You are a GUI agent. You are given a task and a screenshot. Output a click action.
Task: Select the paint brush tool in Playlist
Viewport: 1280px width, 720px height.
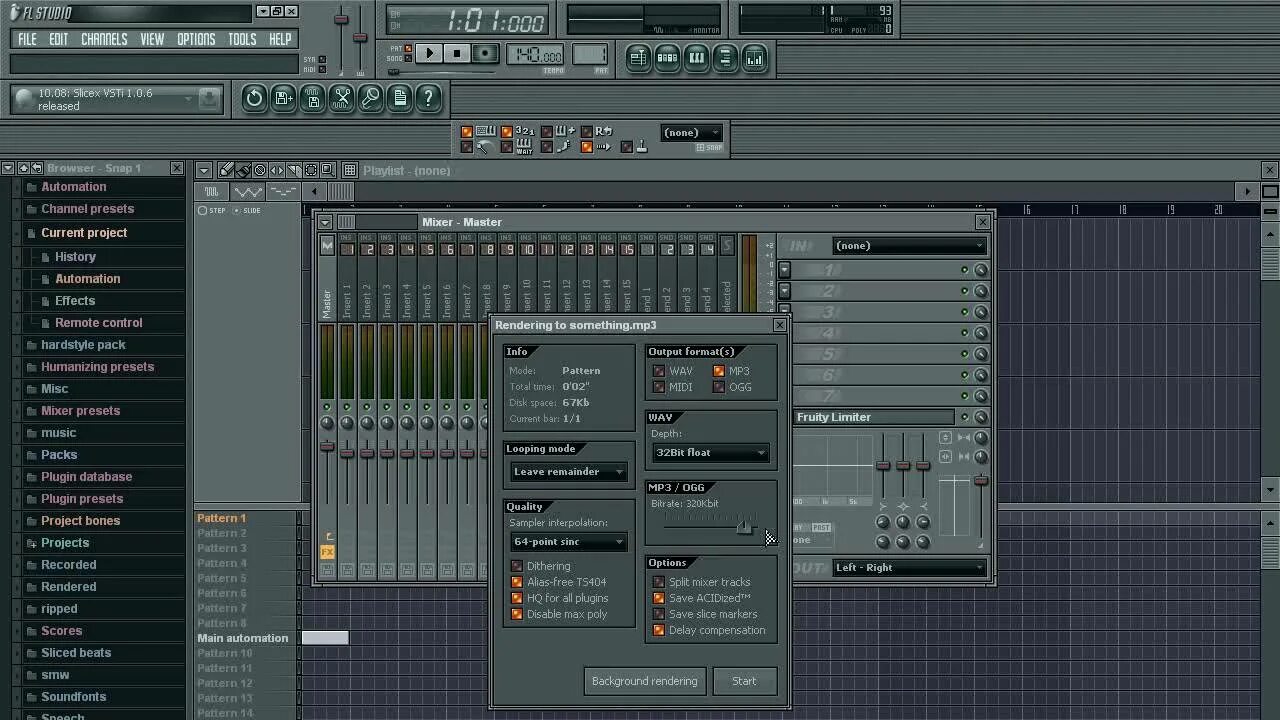(x=243, y=170)
